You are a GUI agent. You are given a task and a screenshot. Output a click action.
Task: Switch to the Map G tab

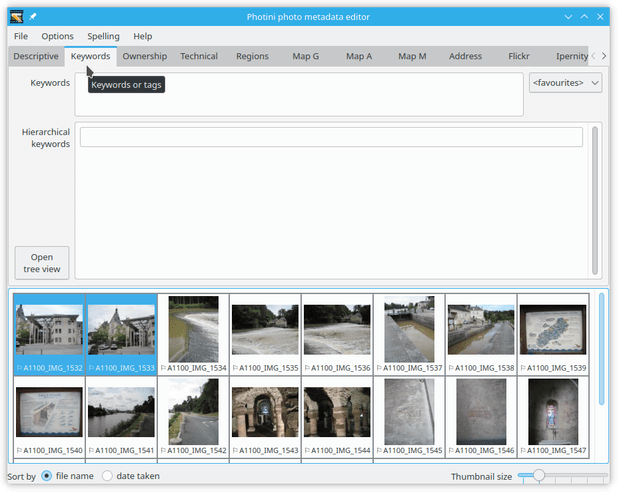(305, 56)
